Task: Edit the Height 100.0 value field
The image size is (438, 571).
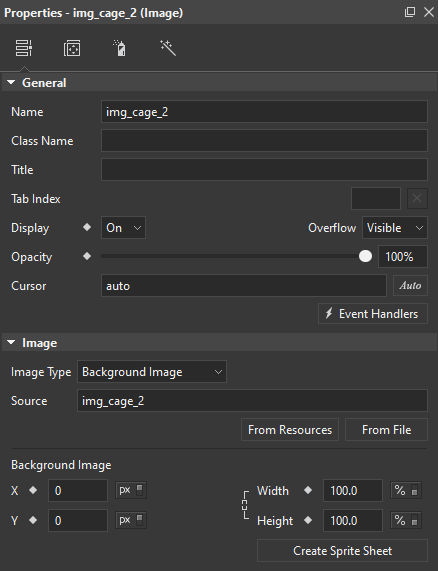Action: click(353, 521)
